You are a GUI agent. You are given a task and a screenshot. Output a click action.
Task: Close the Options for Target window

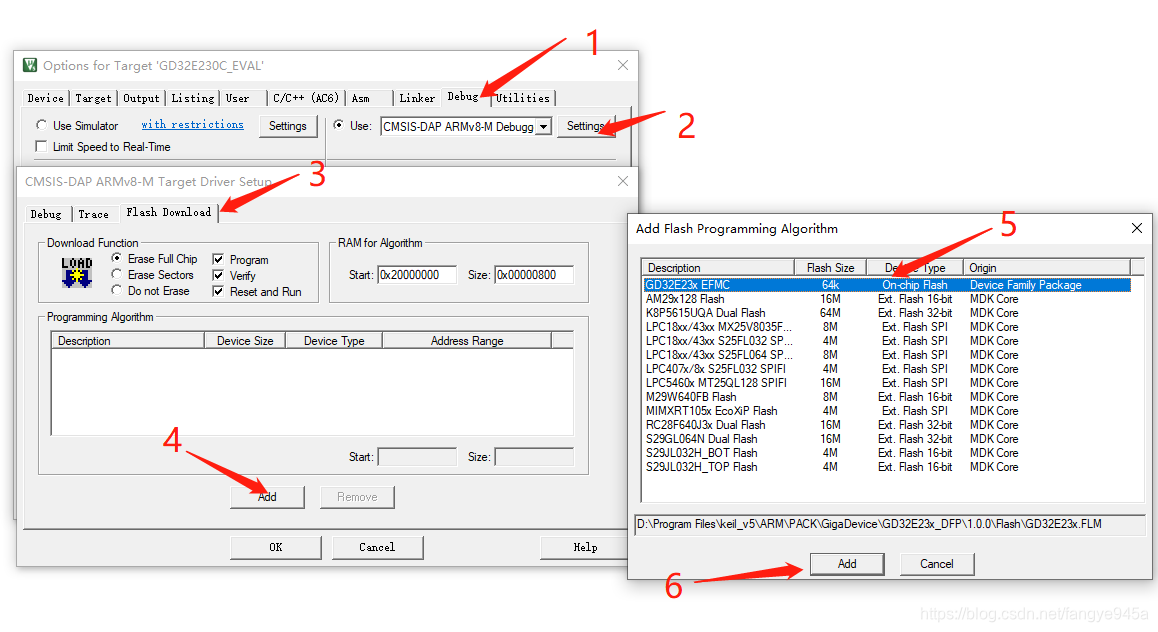pyautogui.click(x=623, y=65)
